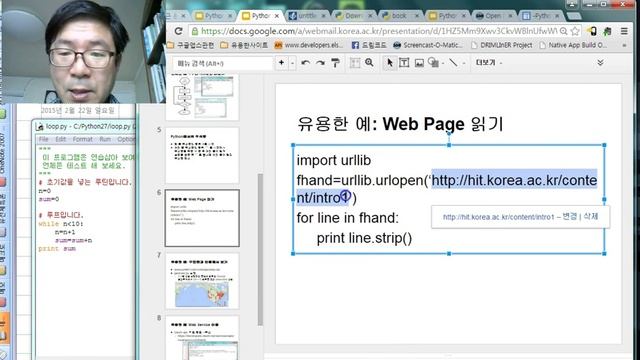640x360 pixels.
Task: Click the 'for line in fhand:' text
Action: pos(348,218)
